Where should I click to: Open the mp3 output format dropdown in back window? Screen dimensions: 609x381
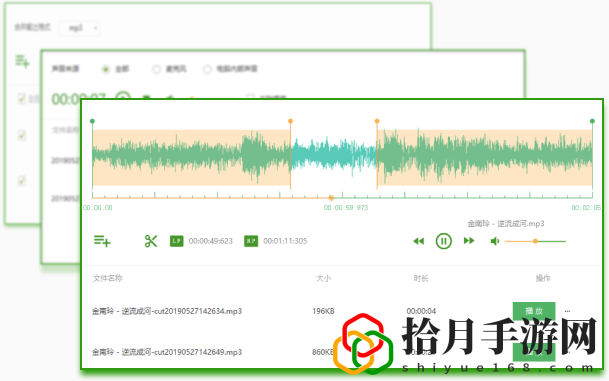79,28
